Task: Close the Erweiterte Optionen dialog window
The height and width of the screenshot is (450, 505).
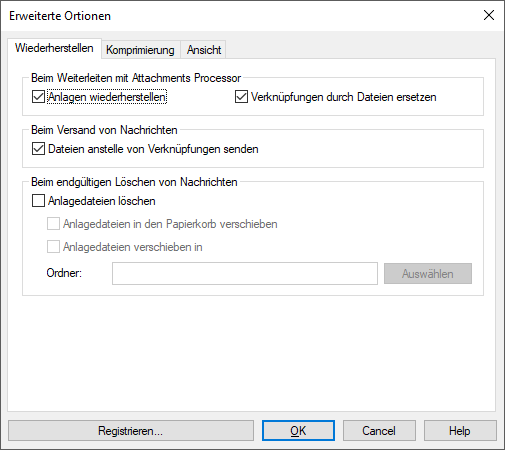Action: pyautogui.click(x=489, y=15)
